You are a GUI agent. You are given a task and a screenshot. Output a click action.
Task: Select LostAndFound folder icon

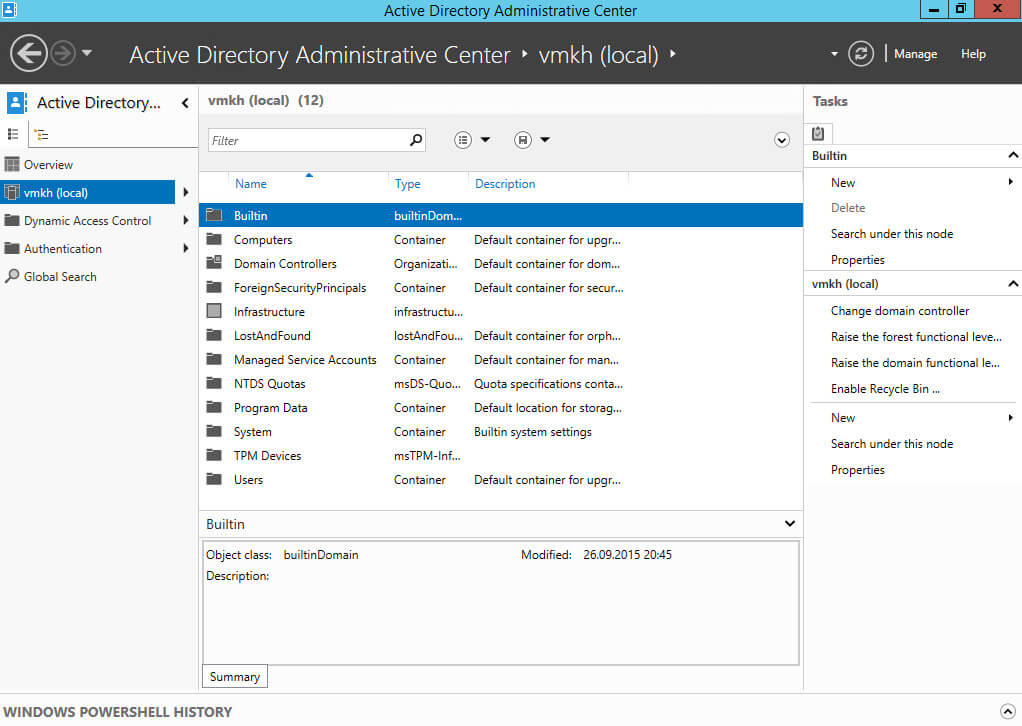coord(214,335)
